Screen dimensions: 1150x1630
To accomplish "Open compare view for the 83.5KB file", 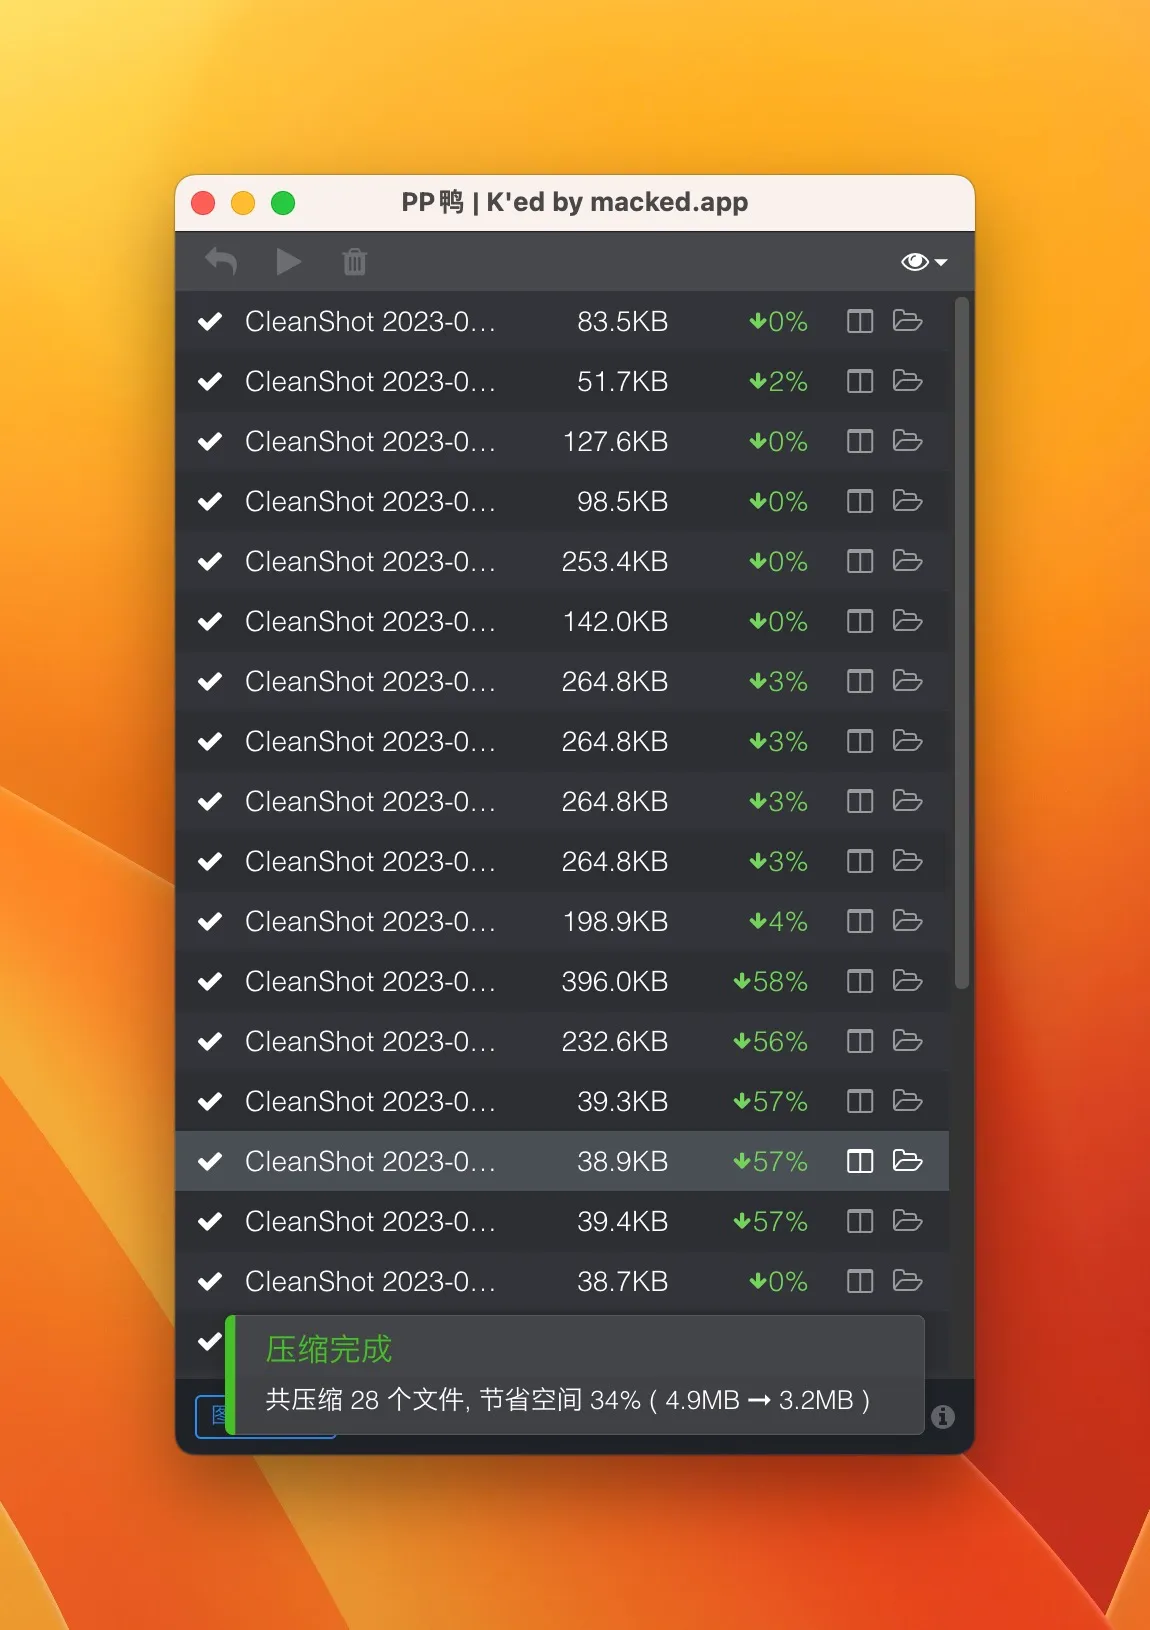I will click(x=859, y=322).
